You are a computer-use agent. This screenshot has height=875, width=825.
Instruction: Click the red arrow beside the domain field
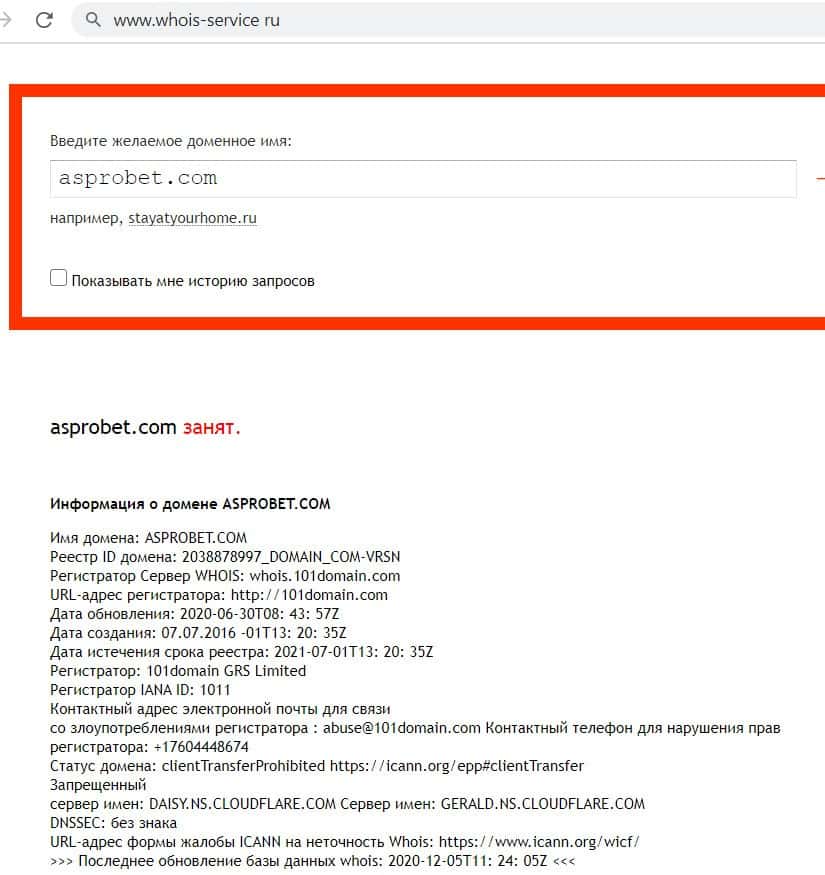point(820,179)
